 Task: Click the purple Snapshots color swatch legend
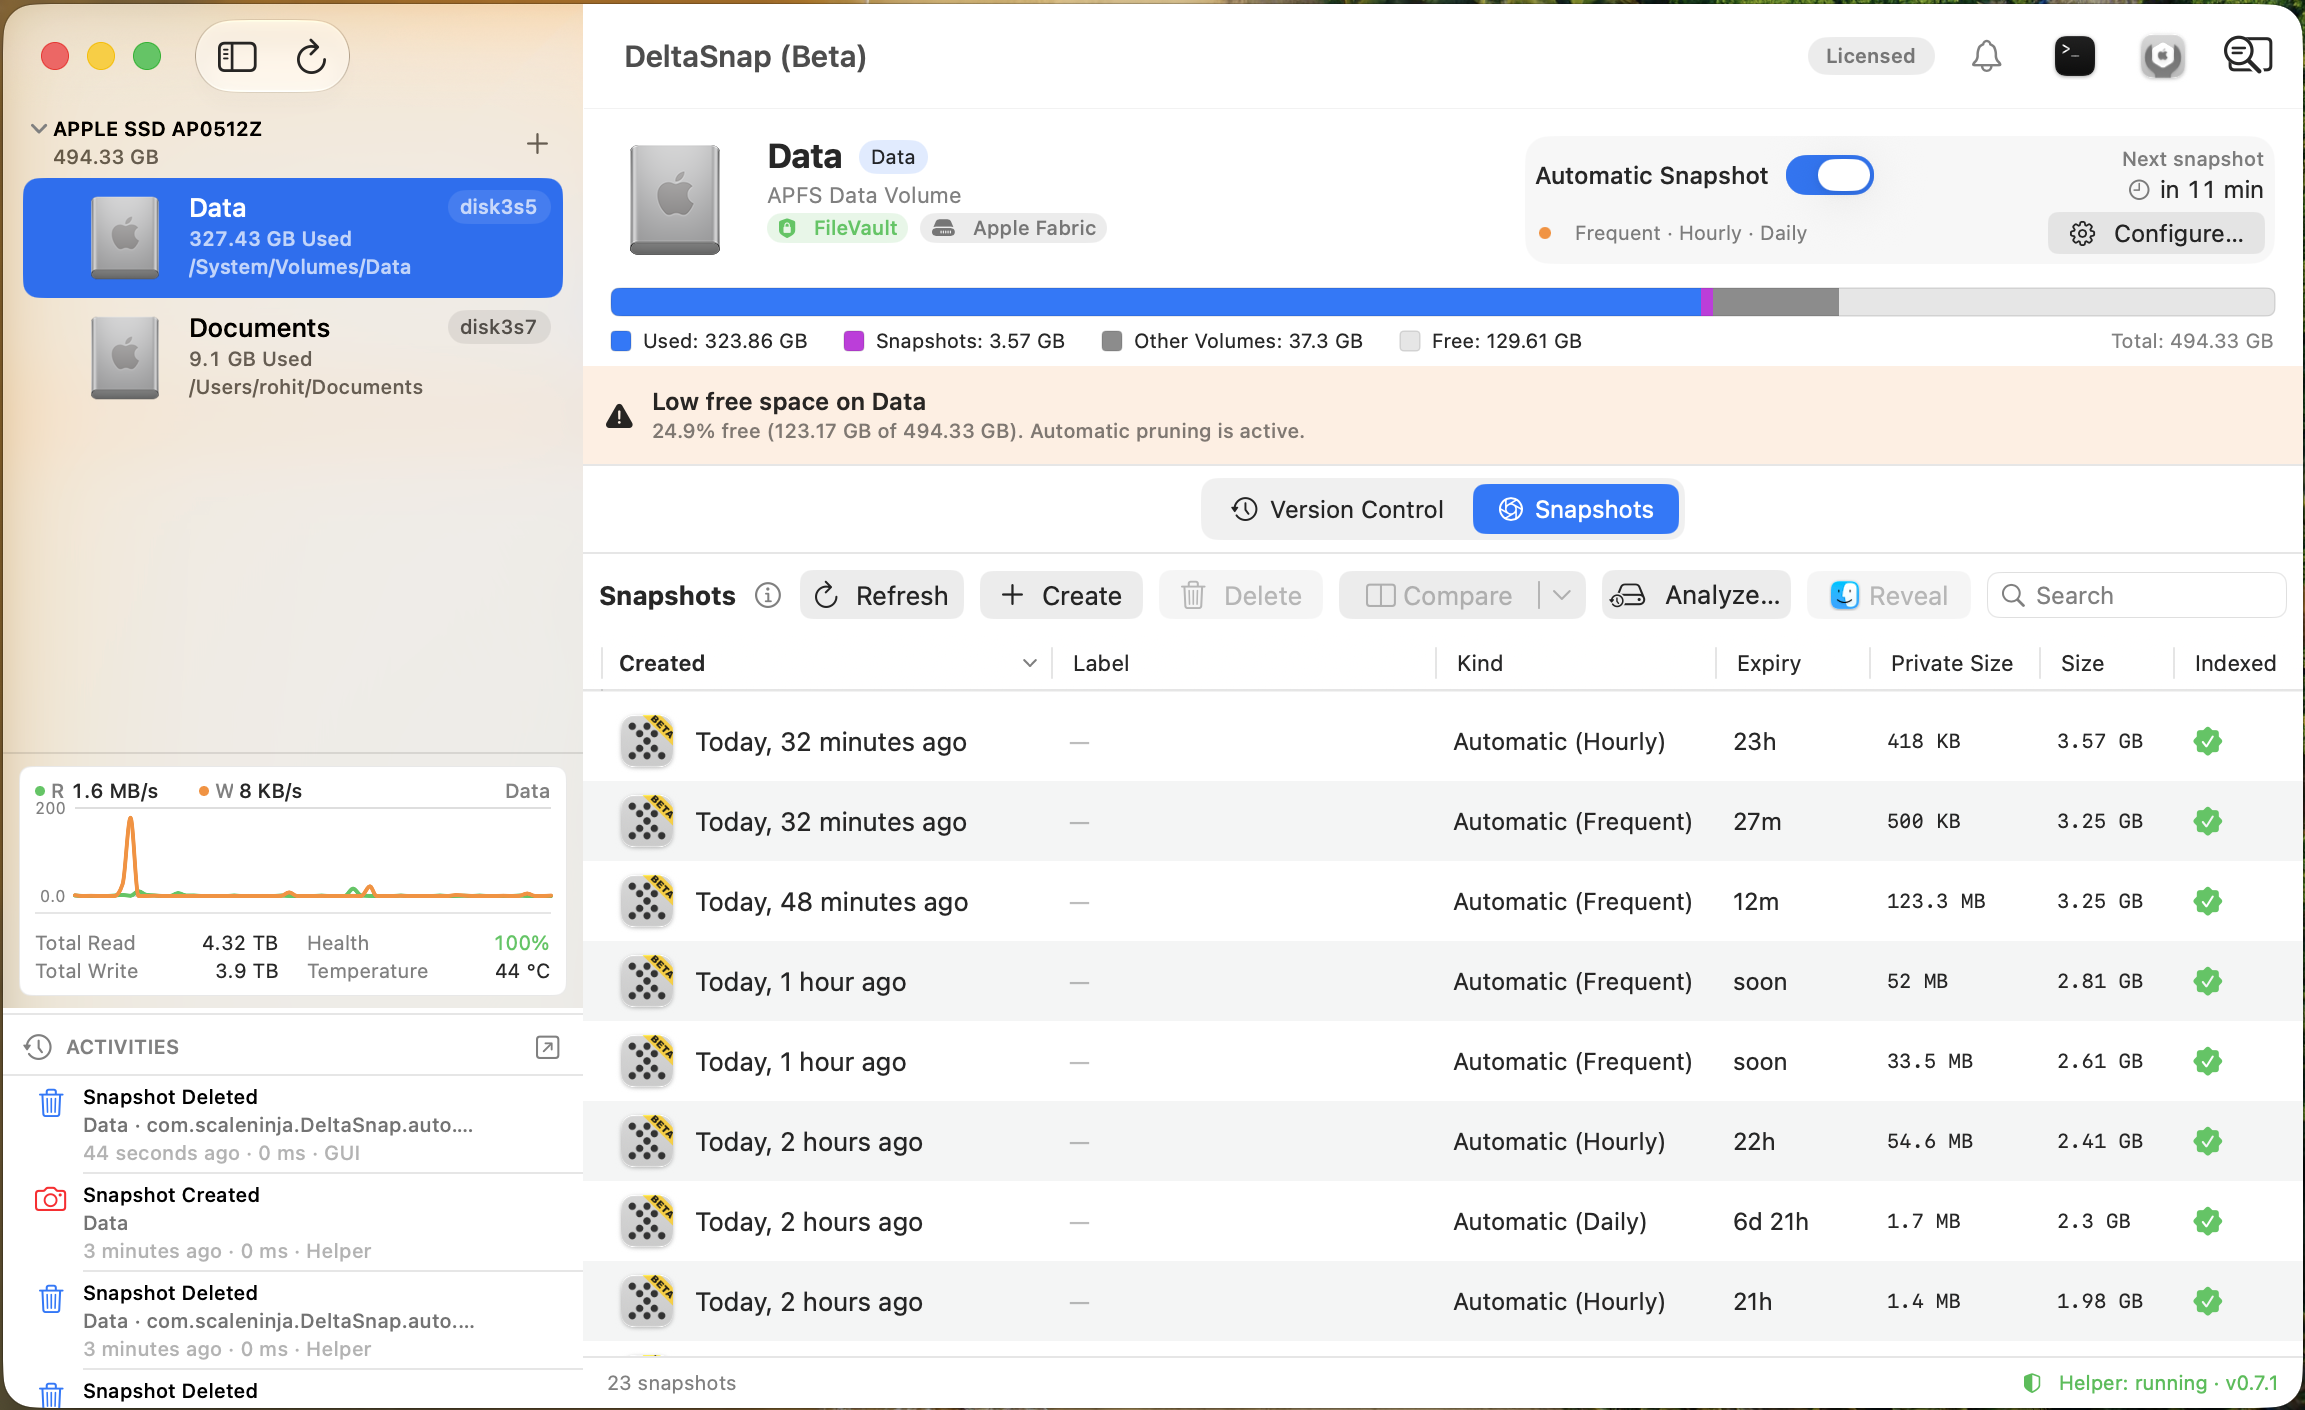pyautogui.click(x=854, y=341)
